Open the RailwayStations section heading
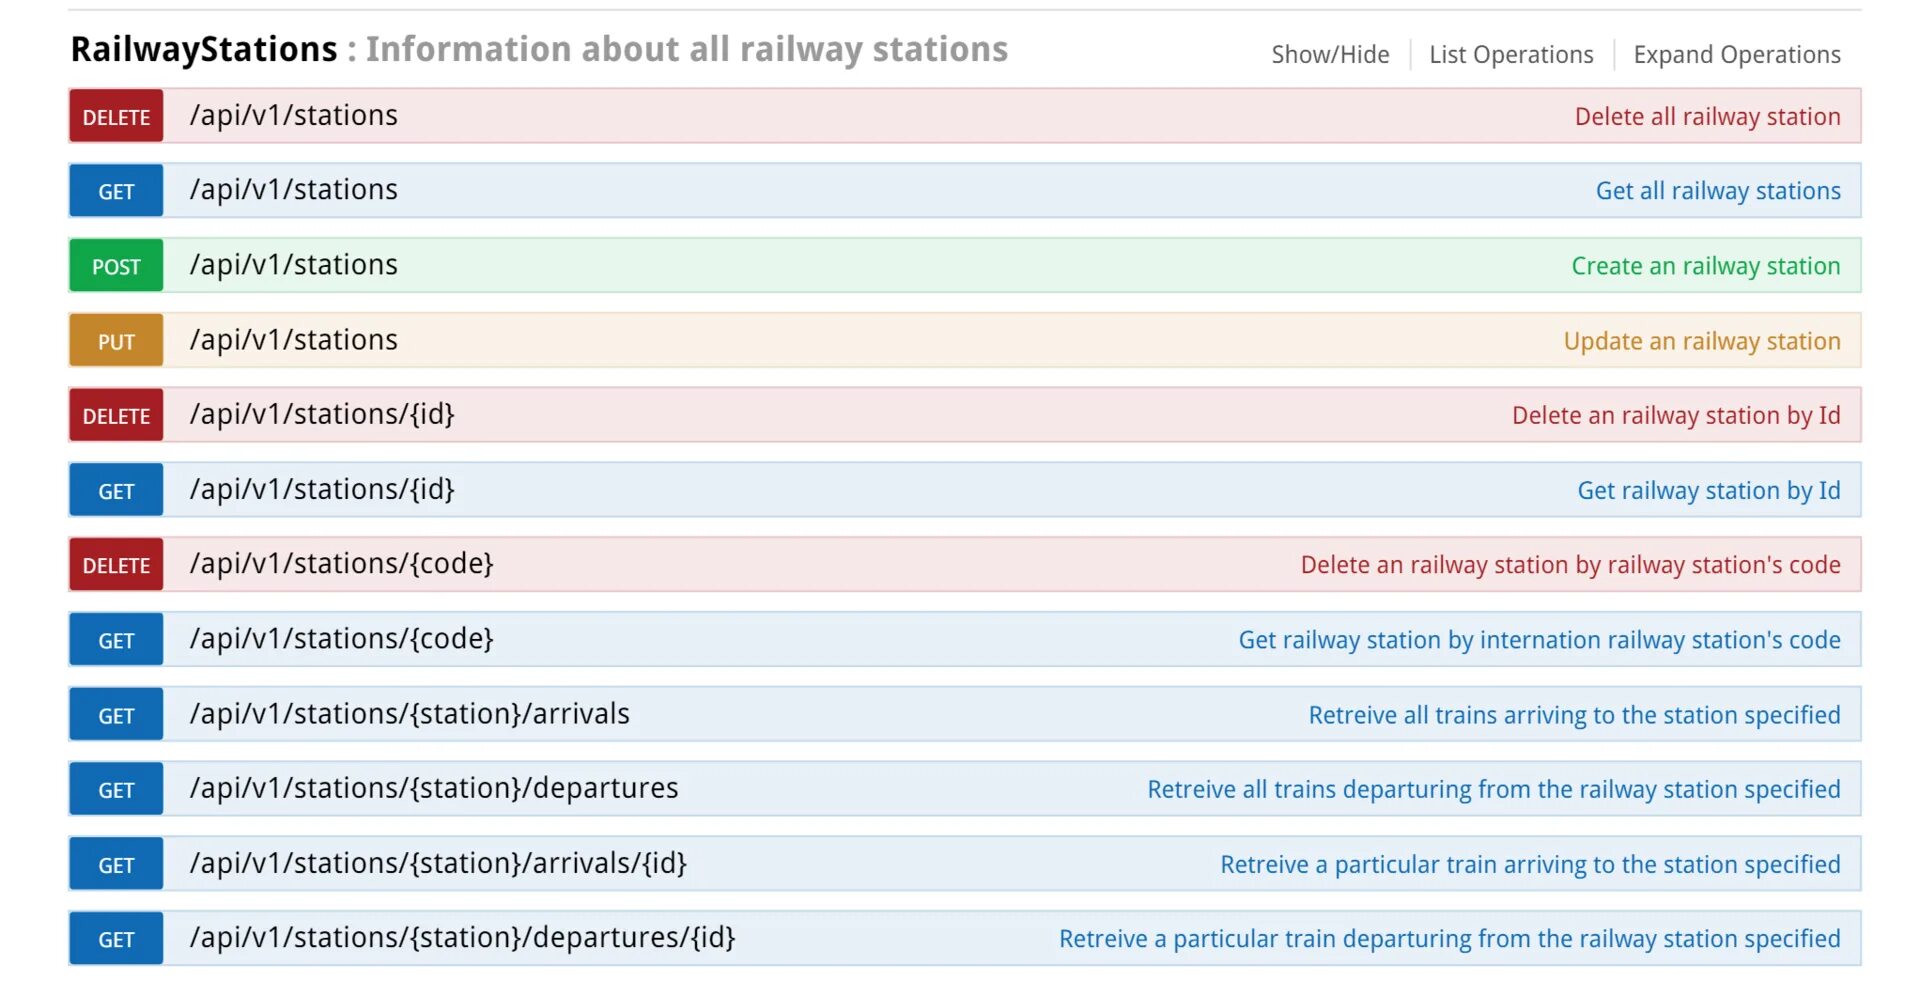The height and width of the screenshot is (981, 1920). [x=204, y=49]
